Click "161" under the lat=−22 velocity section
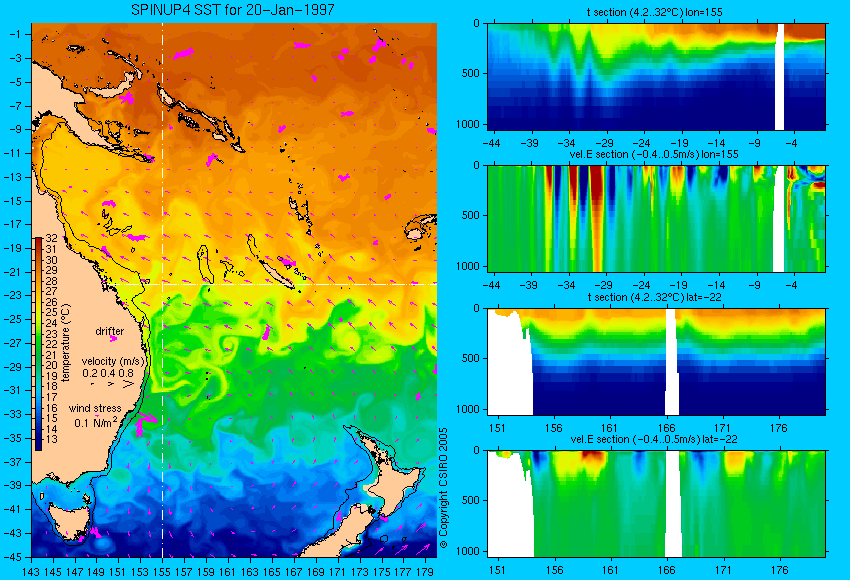 click(x=609, y=570)
